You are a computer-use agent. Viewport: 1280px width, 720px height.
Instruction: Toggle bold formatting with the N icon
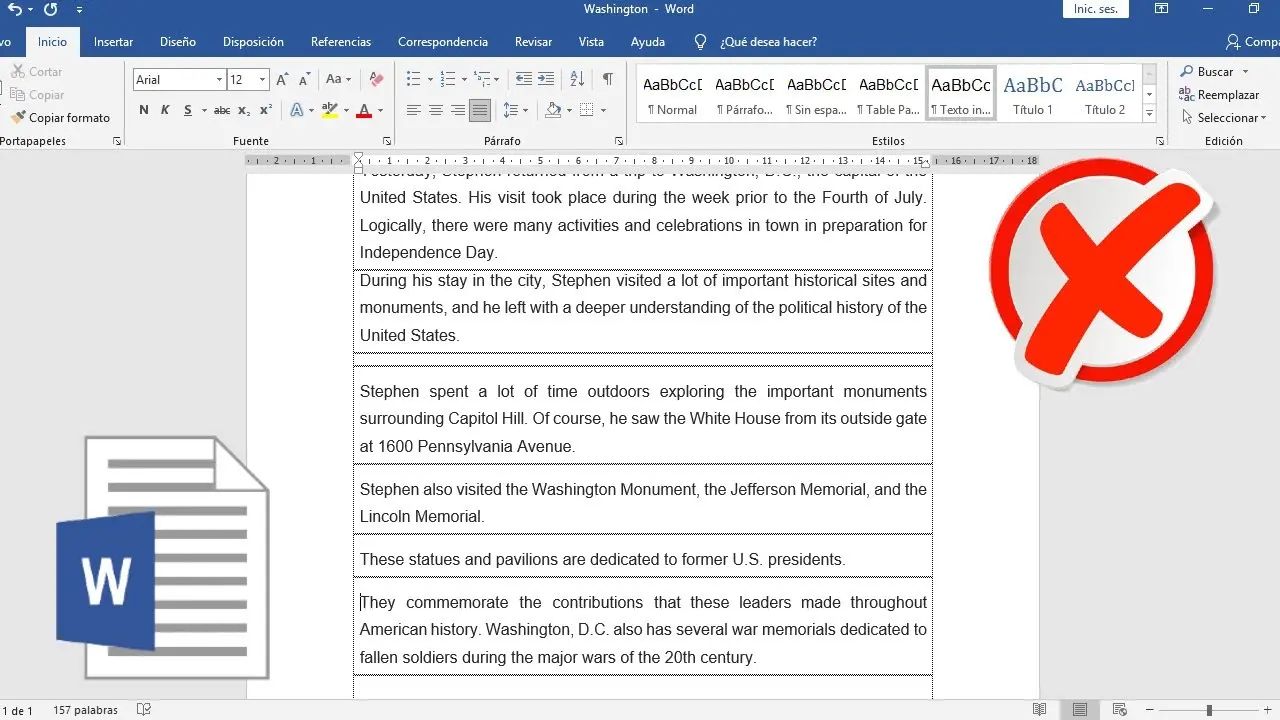click(x=142, y=110)
